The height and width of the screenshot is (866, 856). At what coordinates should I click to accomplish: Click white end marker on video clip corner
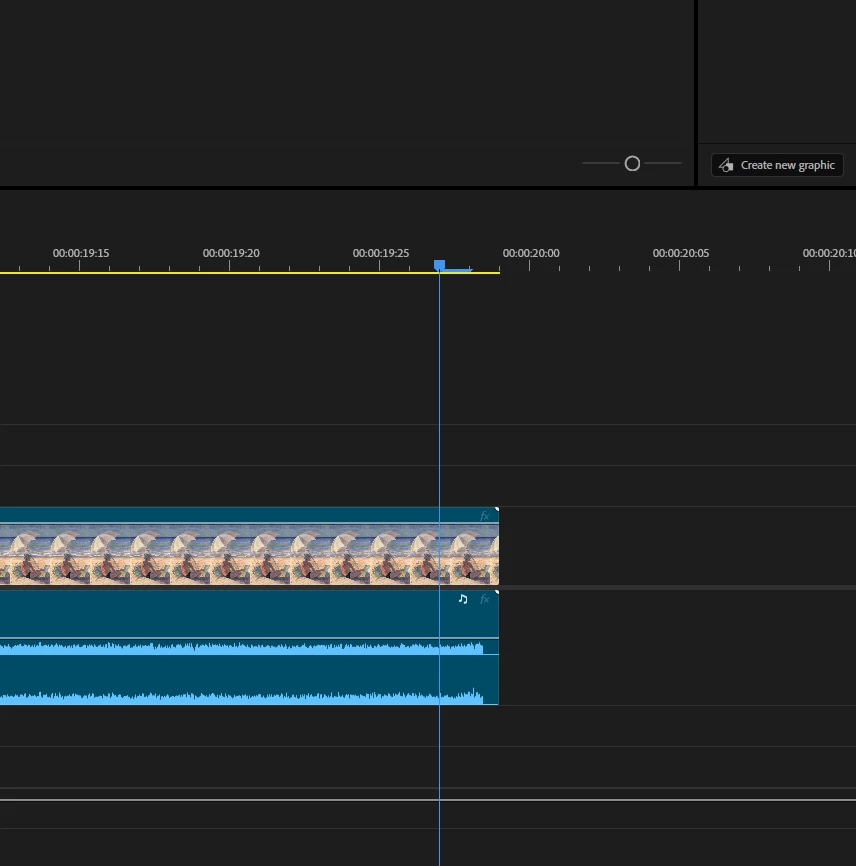point(497,509)
